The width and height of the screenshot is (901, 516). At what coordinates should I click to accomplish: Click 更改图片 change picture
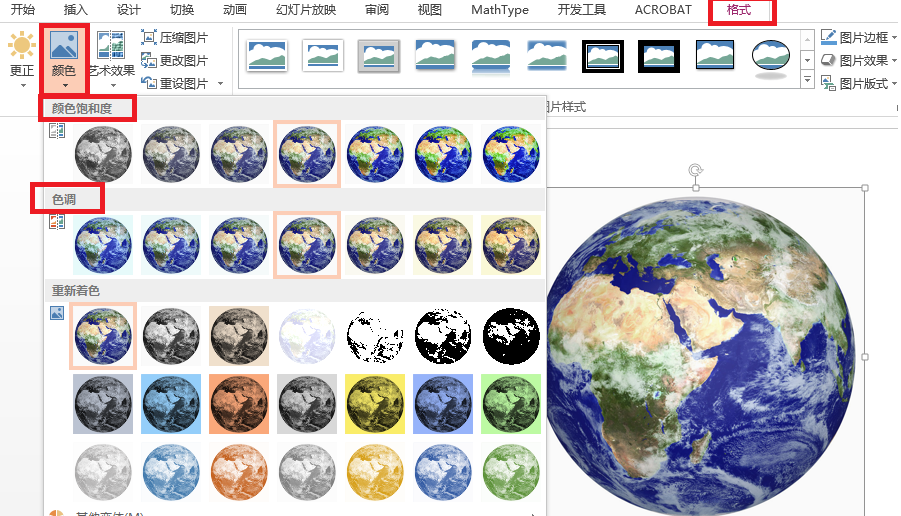175,61
